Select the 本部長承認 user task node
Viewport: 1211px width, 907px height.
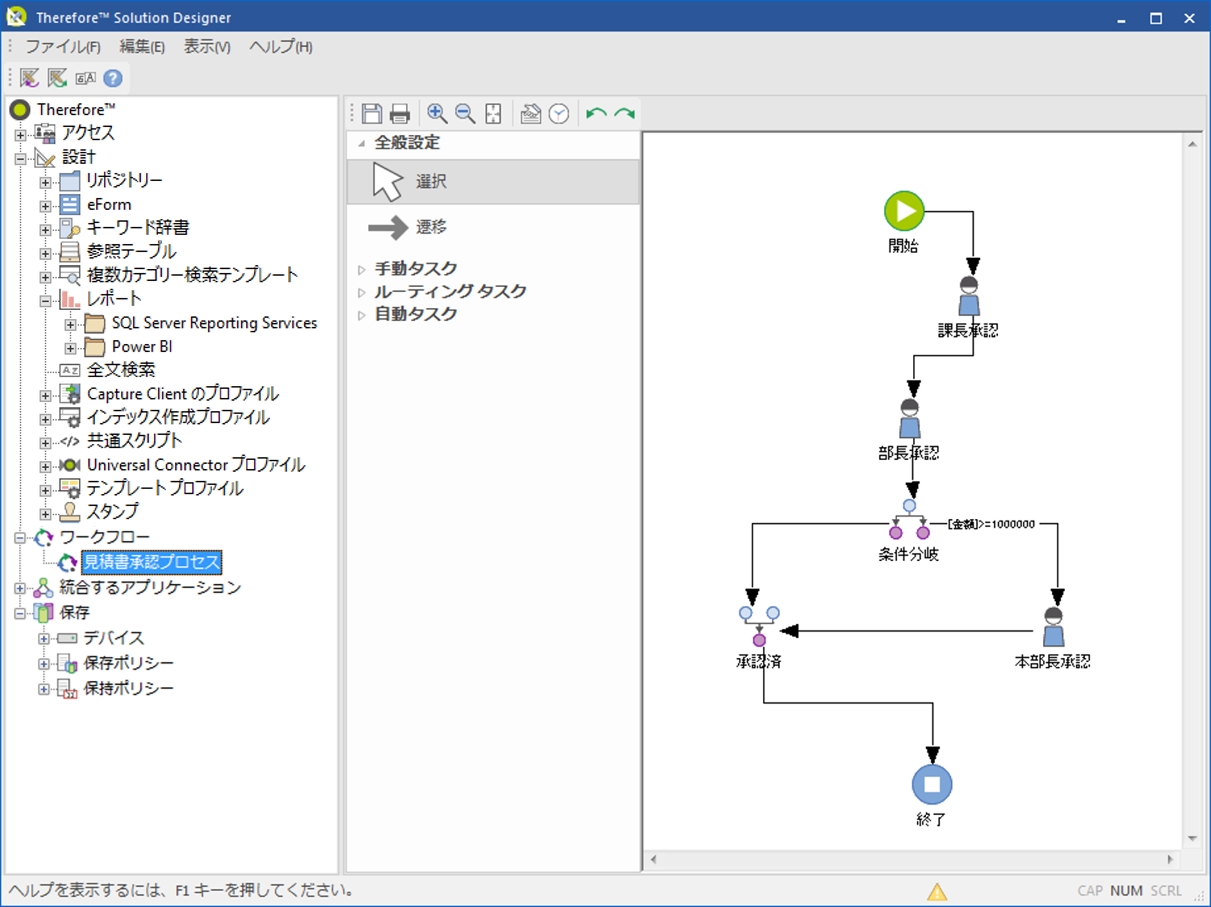[1052, 627]
